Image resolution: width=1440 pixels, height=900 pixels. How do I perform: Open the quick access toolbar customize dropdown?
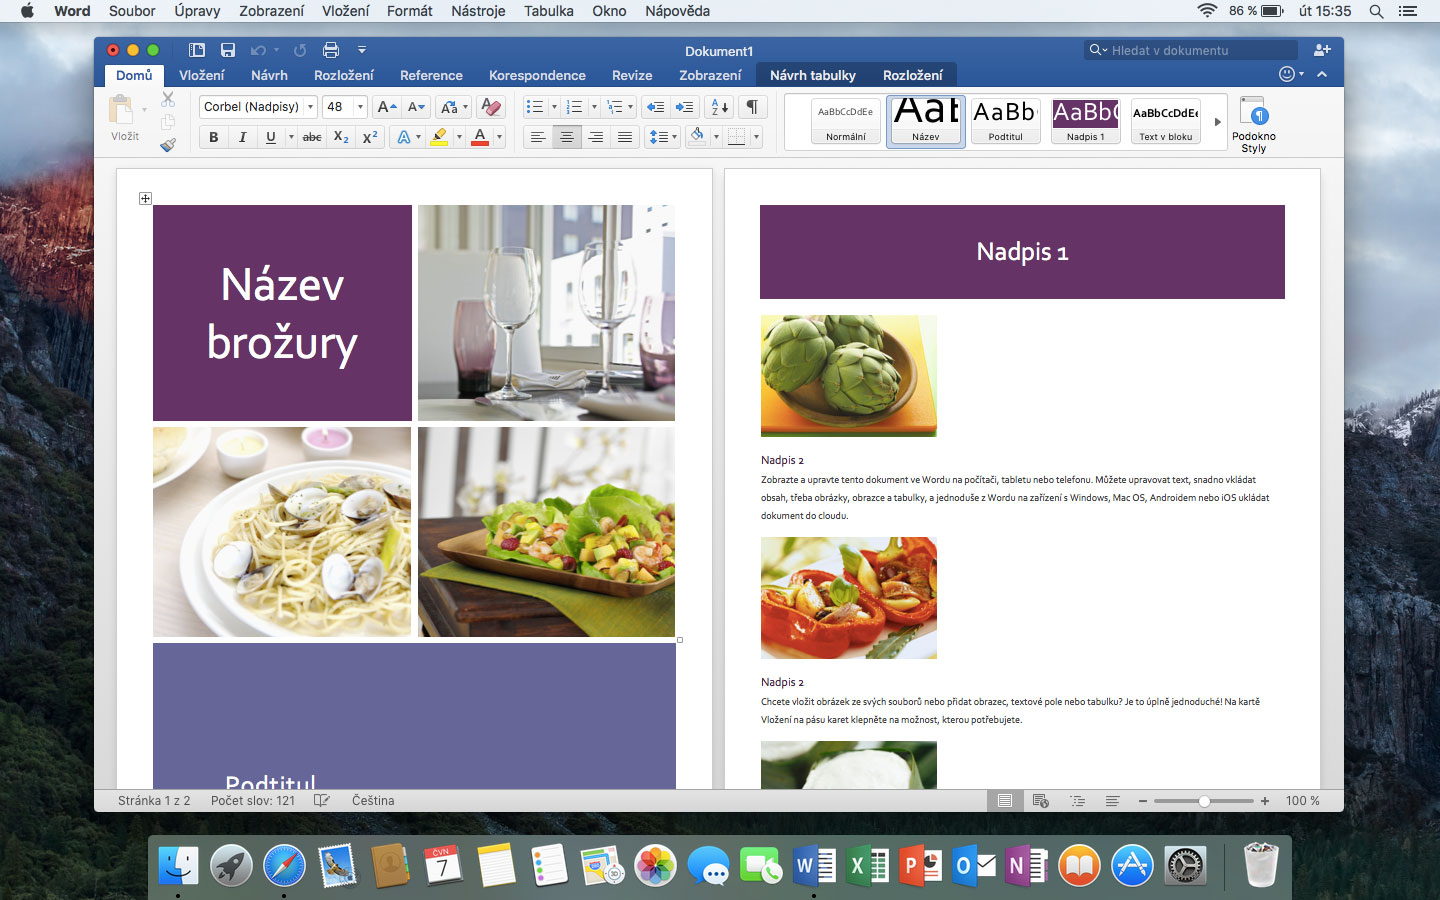362,50
